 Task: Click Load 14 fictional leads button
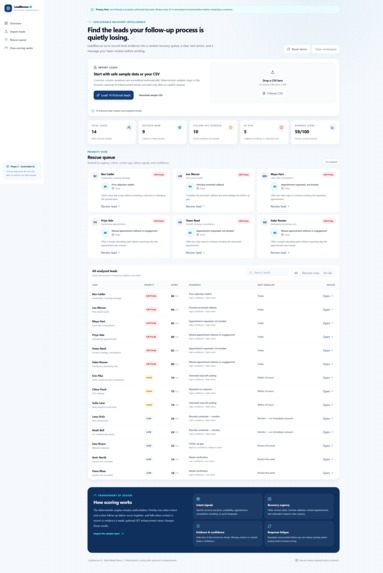[x=114, y=95]
